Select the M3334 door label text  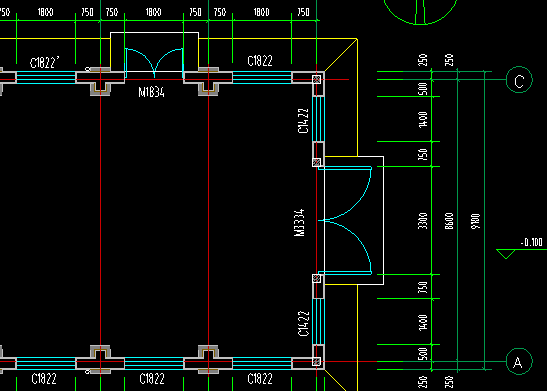pos(299,223)
